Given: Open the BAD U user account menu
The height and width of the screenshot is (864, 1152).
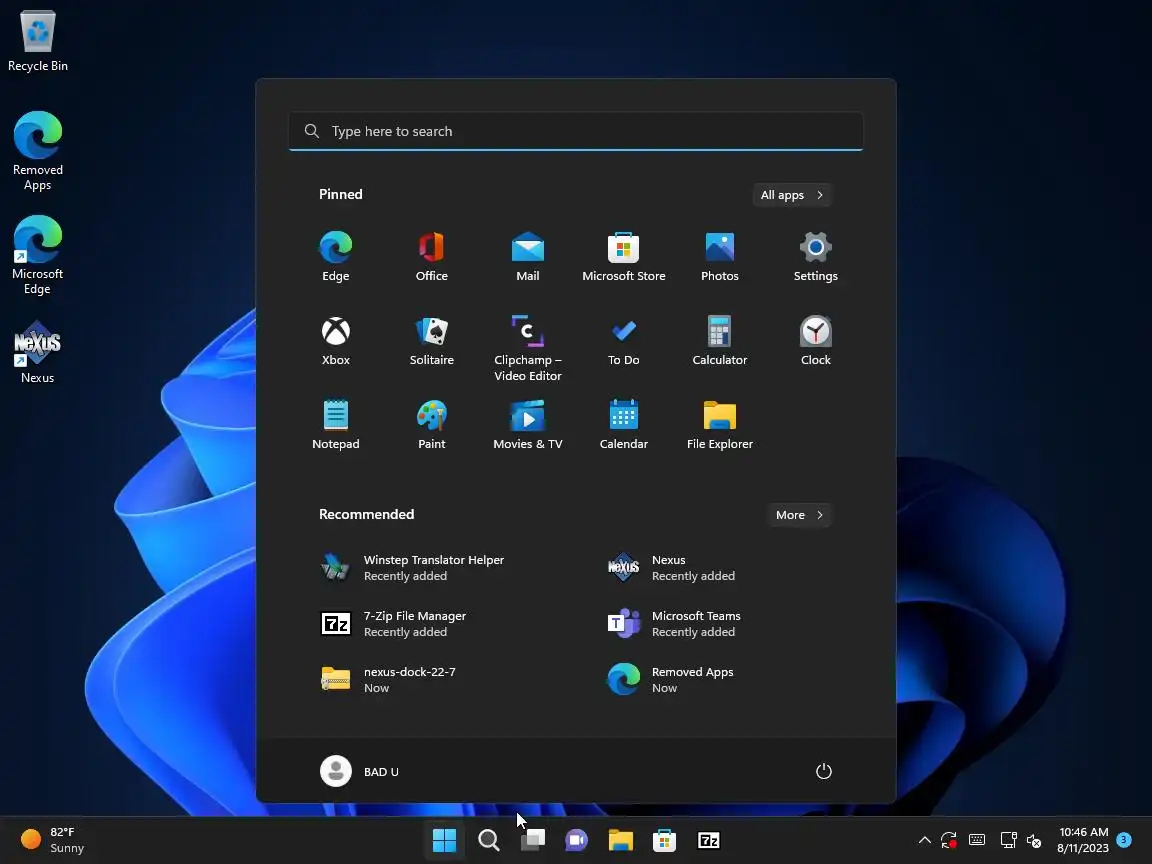Looking at the screenshot, I should tap(360, 771).
